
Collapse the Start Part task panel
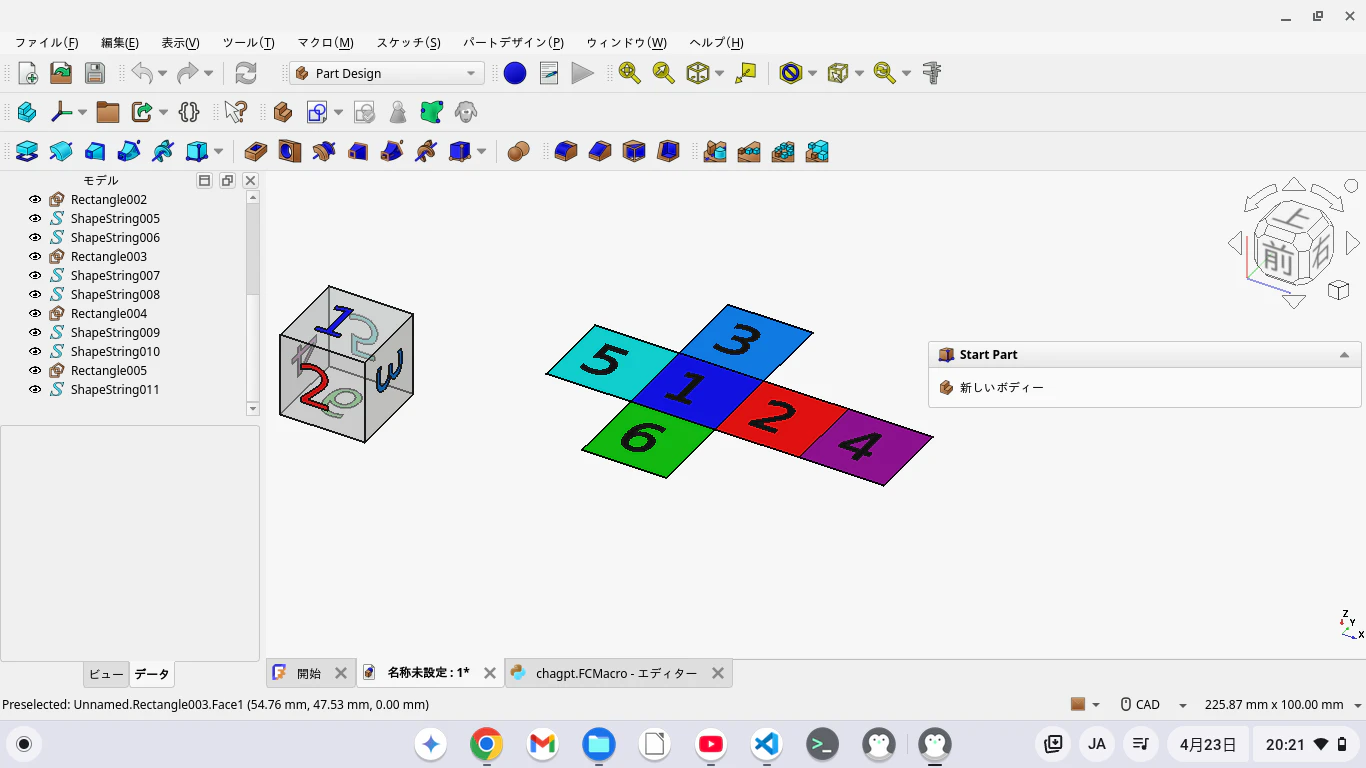coord(1344,355)
